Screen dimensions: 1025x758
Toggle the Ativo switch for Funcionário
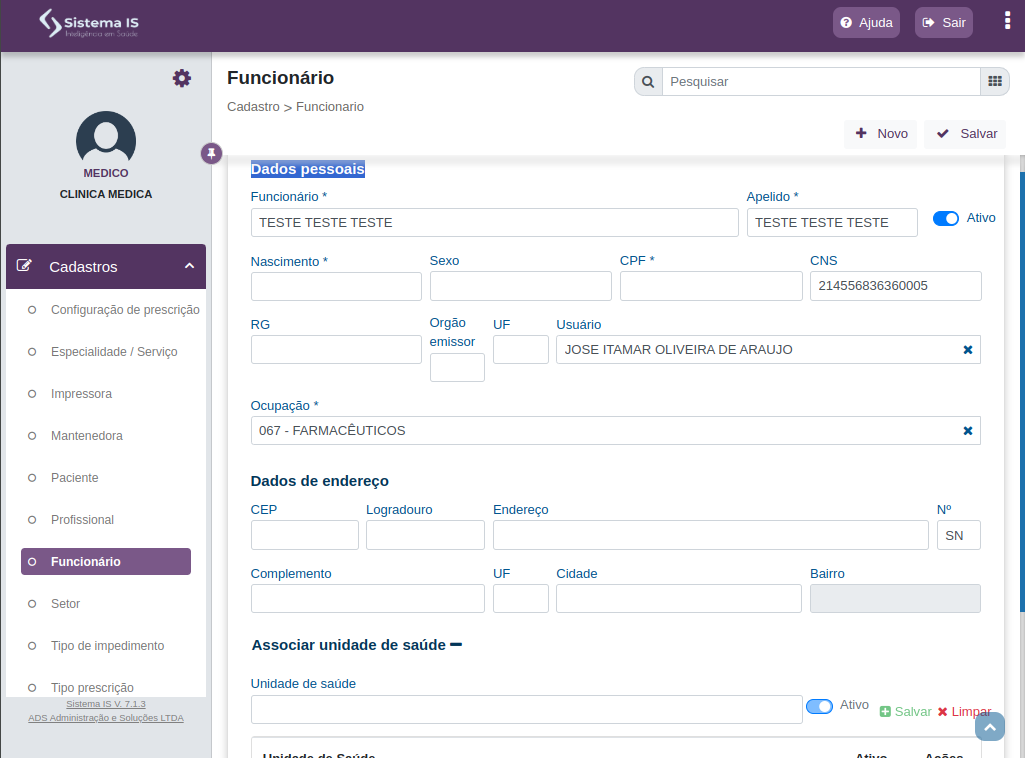click(x=945, y=218)
